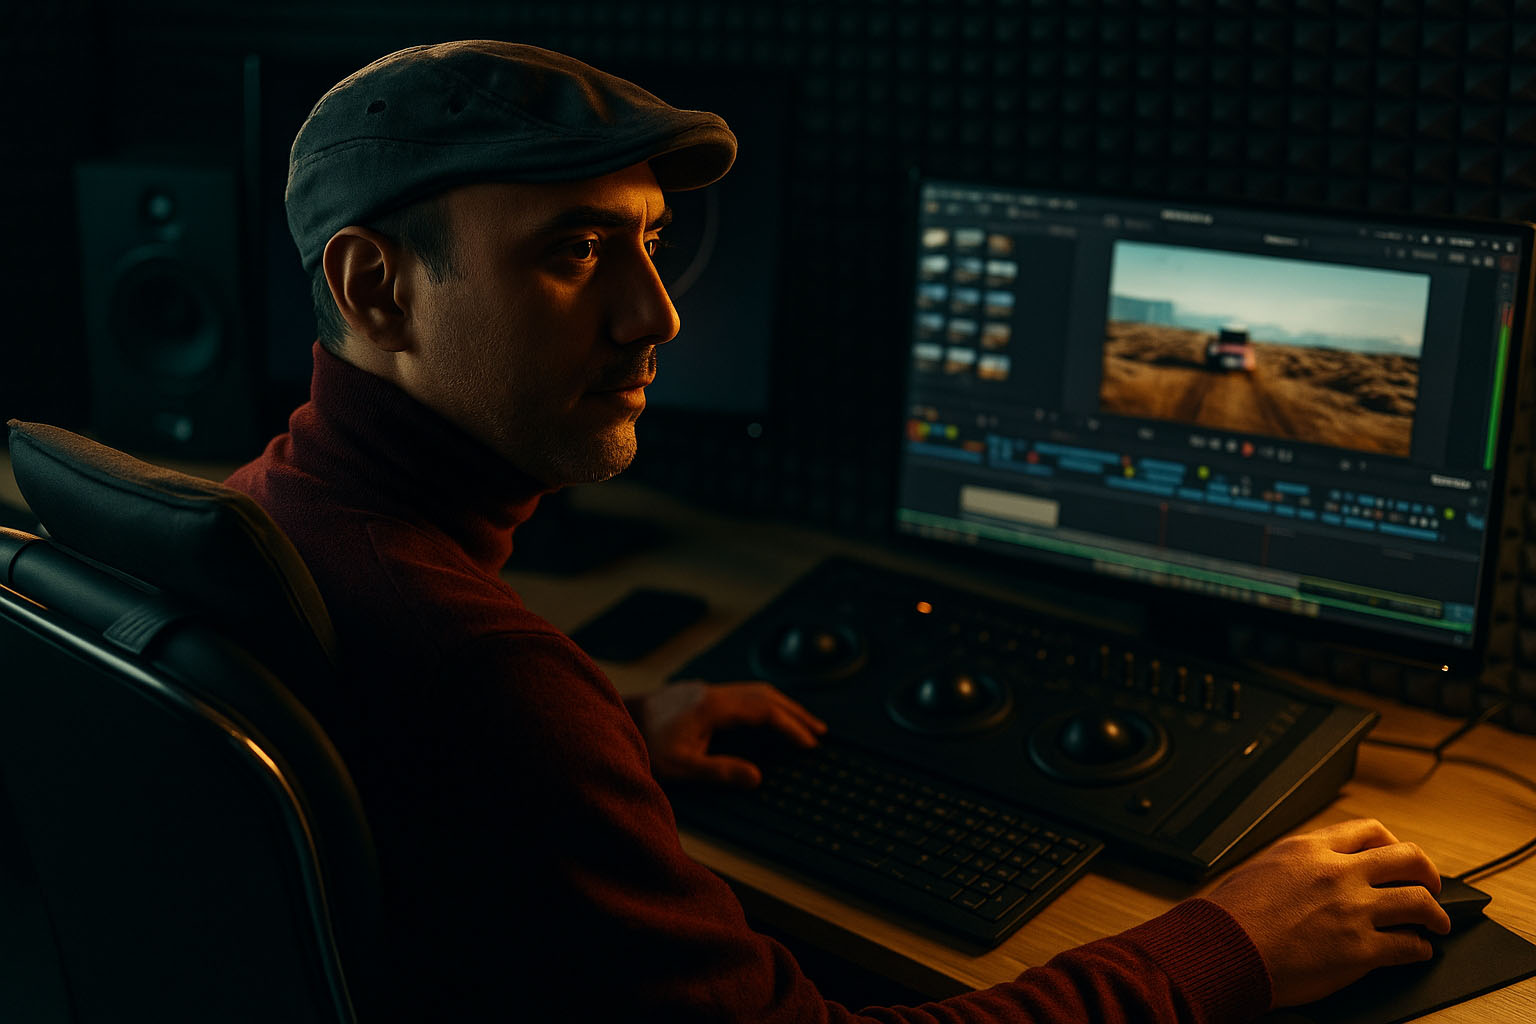Select the bottom-right thumbnail in the media pool
1536x1024 pixels.
tap(993, 367)
